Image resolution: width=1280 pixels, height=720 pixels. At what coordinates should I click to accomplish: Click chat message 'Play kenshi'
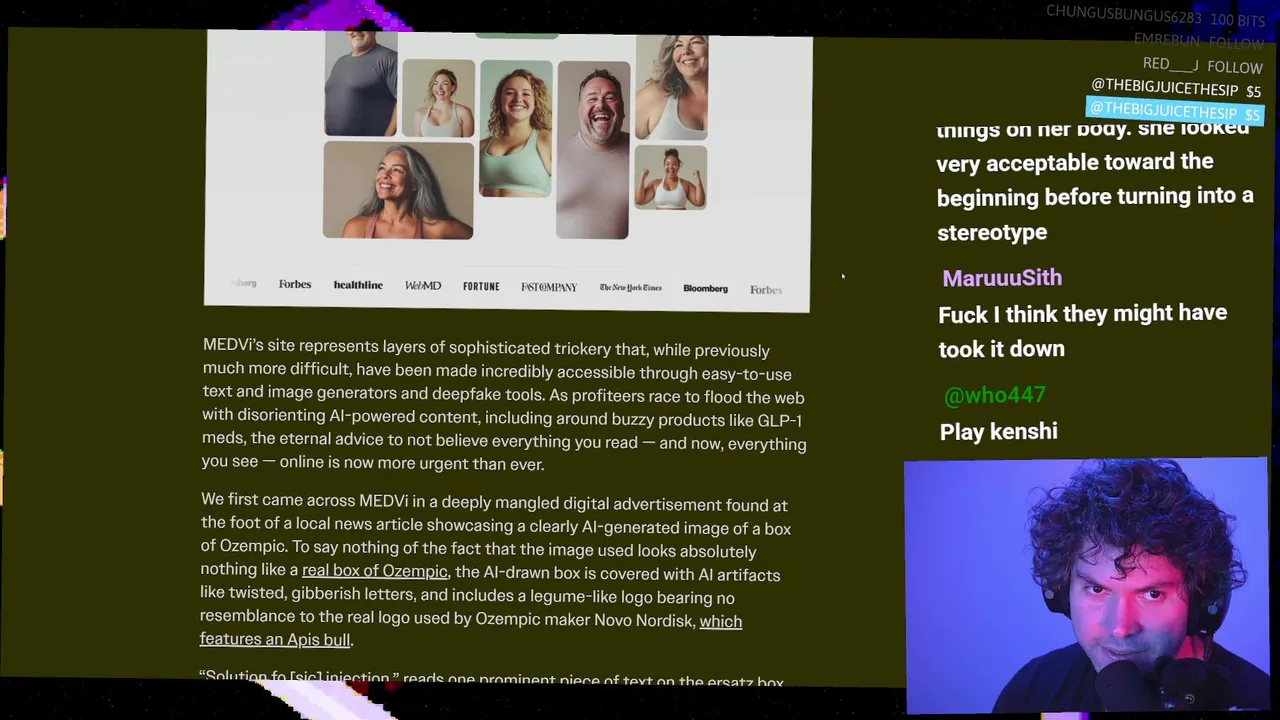click(999, 432)
